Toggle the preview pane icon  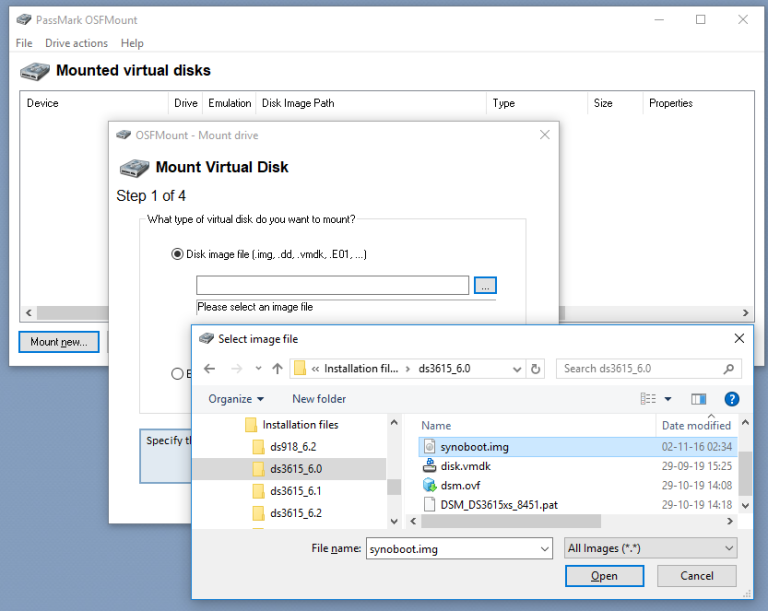pos(698,399)
